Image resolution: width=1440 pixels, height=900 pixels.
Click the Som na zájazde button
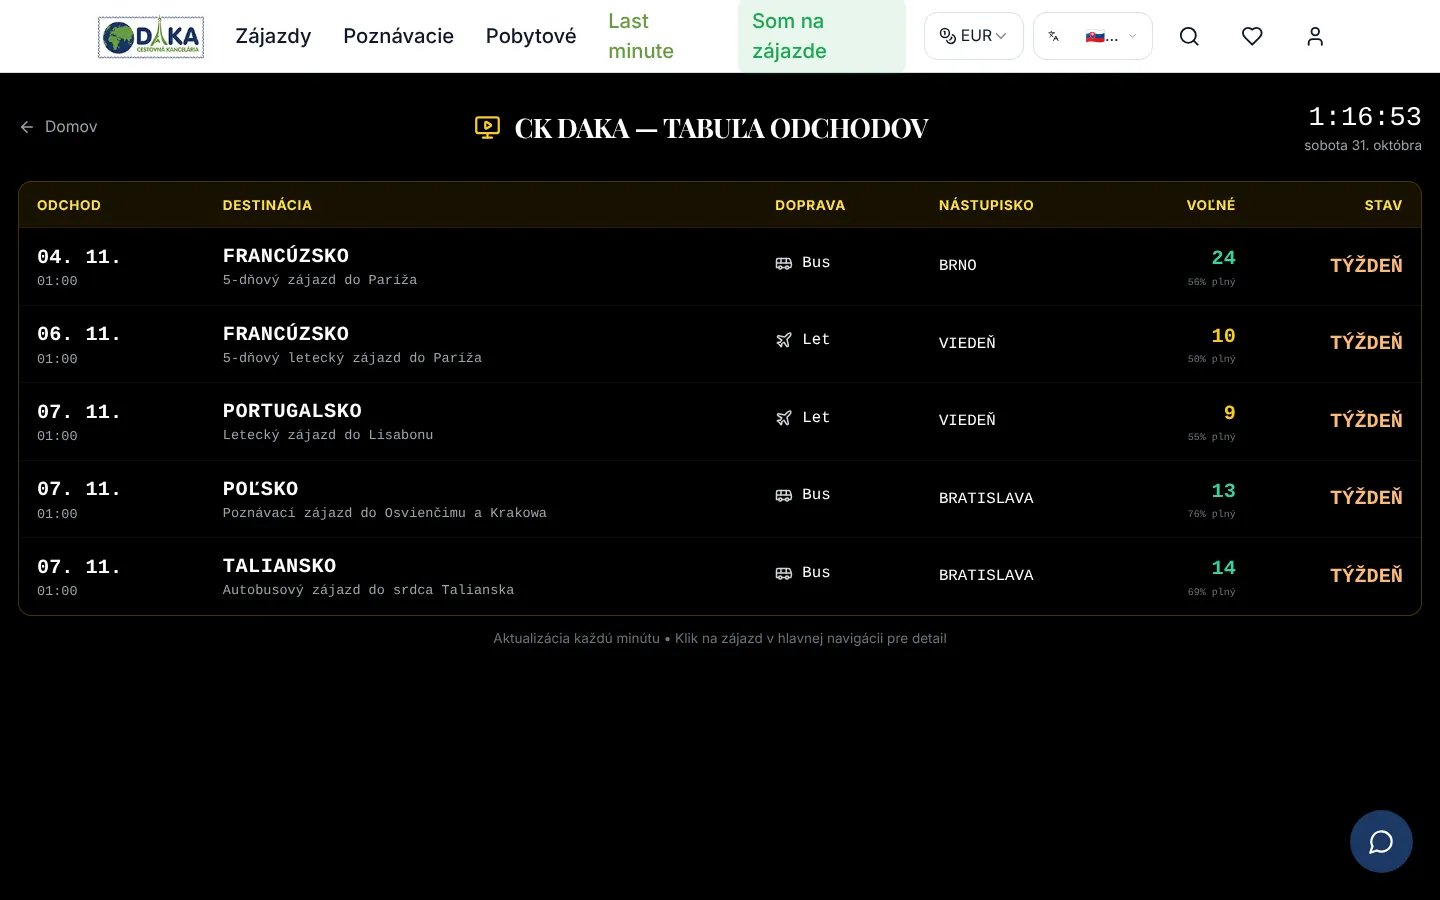pos(821,36)
